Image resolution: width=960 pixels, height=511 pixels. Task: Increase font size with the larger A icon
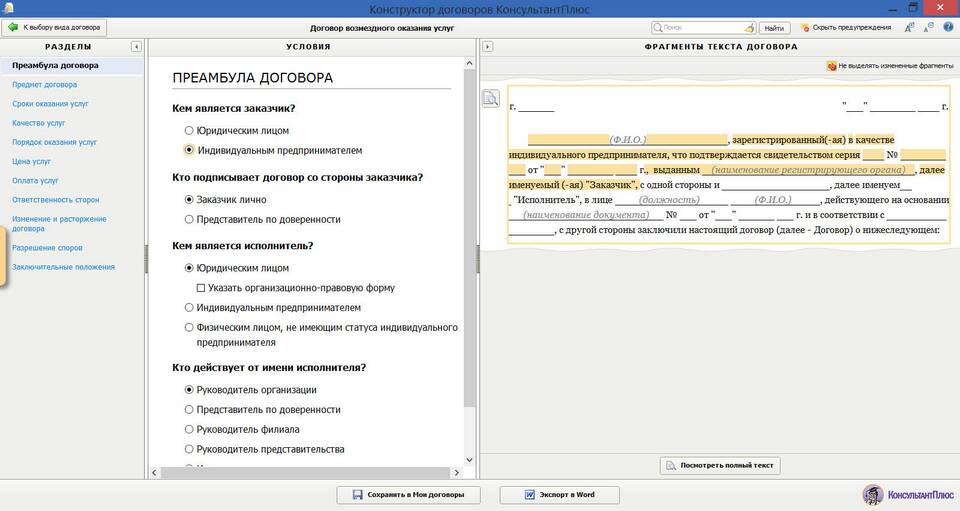909,27
